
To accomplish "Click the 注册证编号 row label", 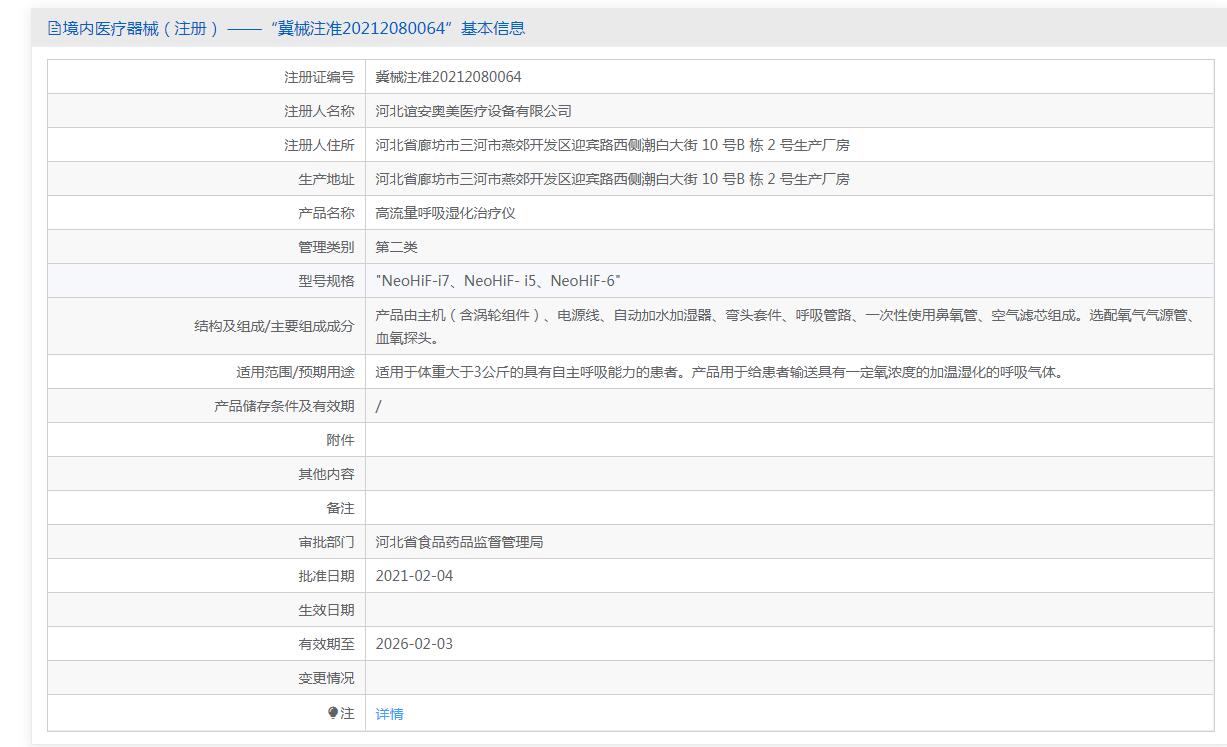I will [319, 77].
